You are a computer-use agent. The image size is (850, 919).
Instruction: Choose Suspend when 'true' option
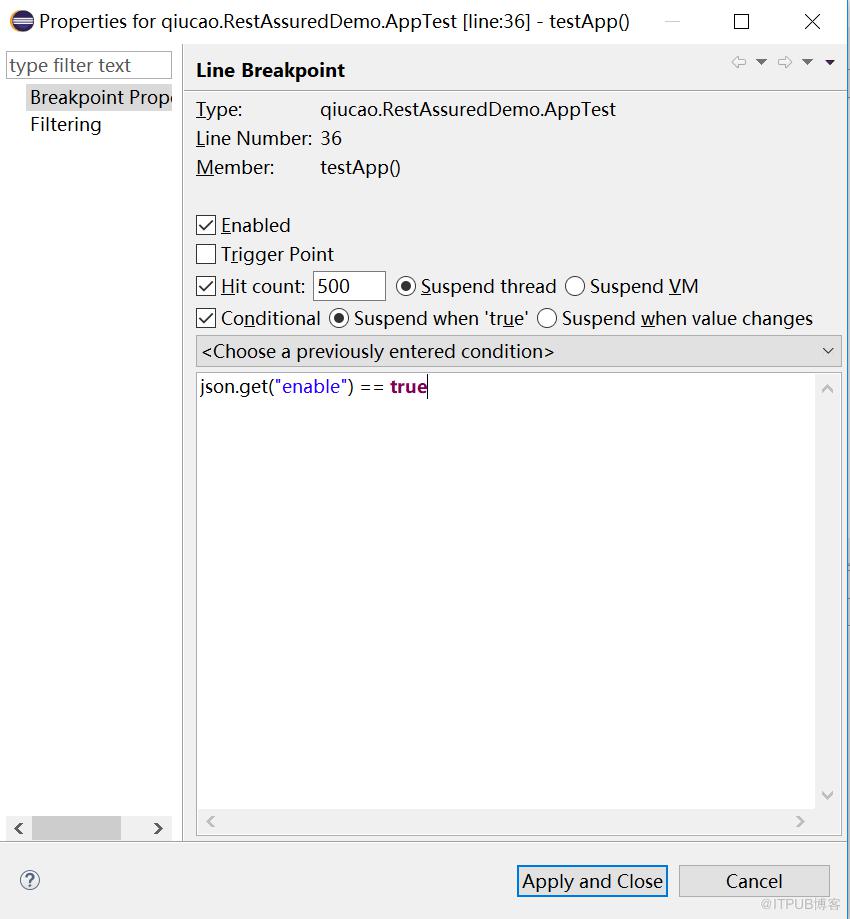pos(339,318)
